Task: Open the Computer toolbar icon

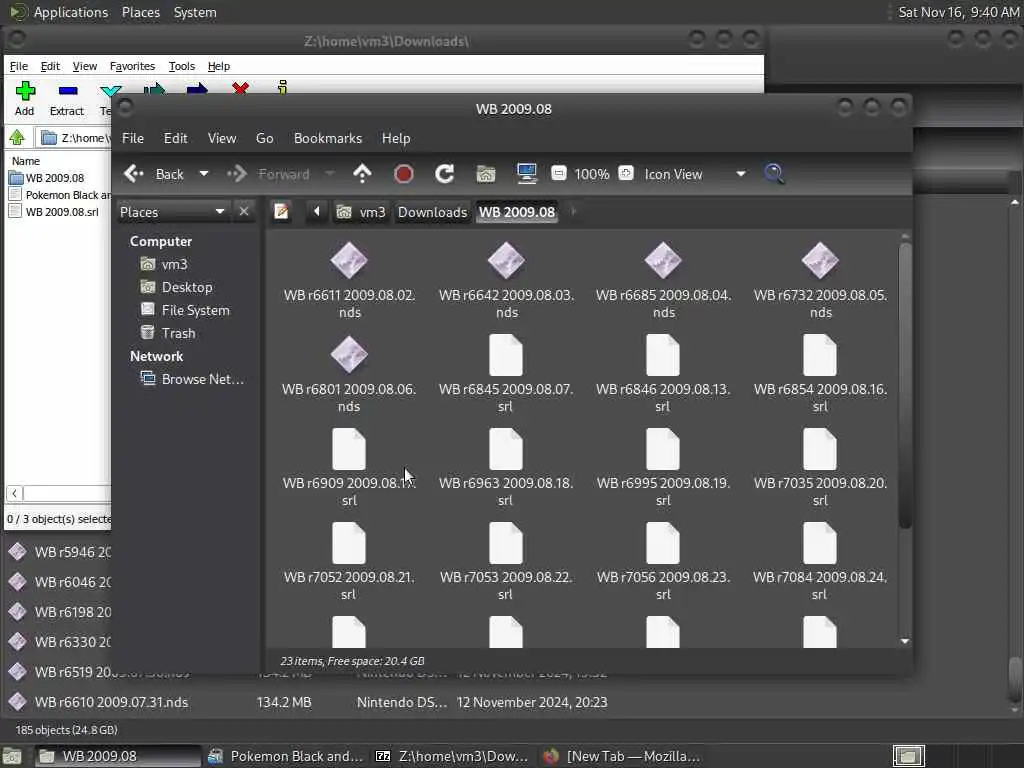Action: point(526,174)
